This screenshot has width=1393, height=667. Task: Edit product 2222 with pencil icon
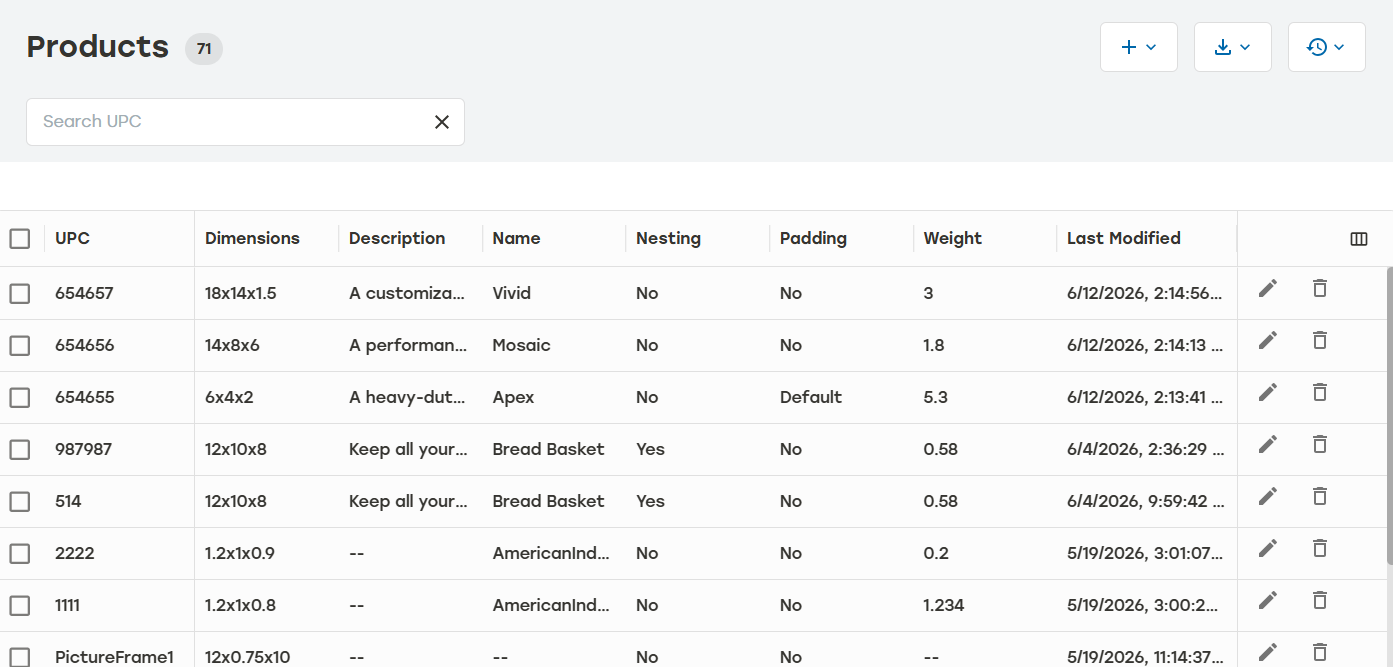(1268, 548)
